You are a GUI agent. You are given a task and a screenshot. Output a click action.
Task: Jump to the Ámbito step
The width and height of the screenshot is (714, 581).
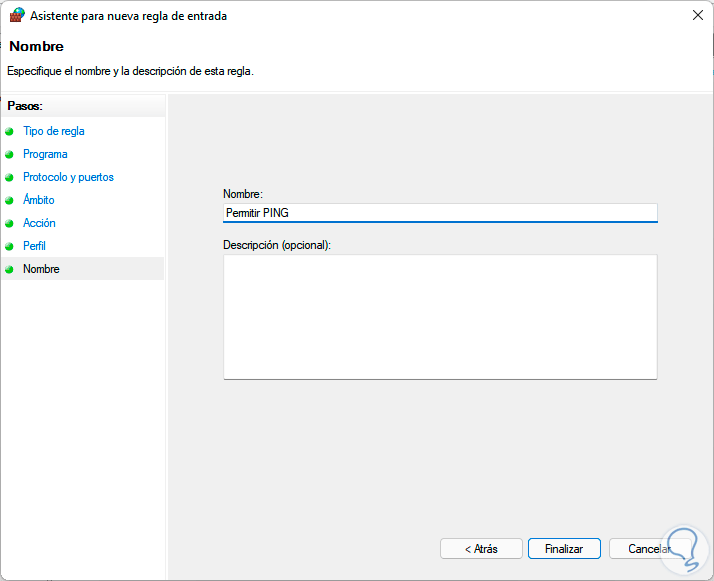click(x=39, y=200)
